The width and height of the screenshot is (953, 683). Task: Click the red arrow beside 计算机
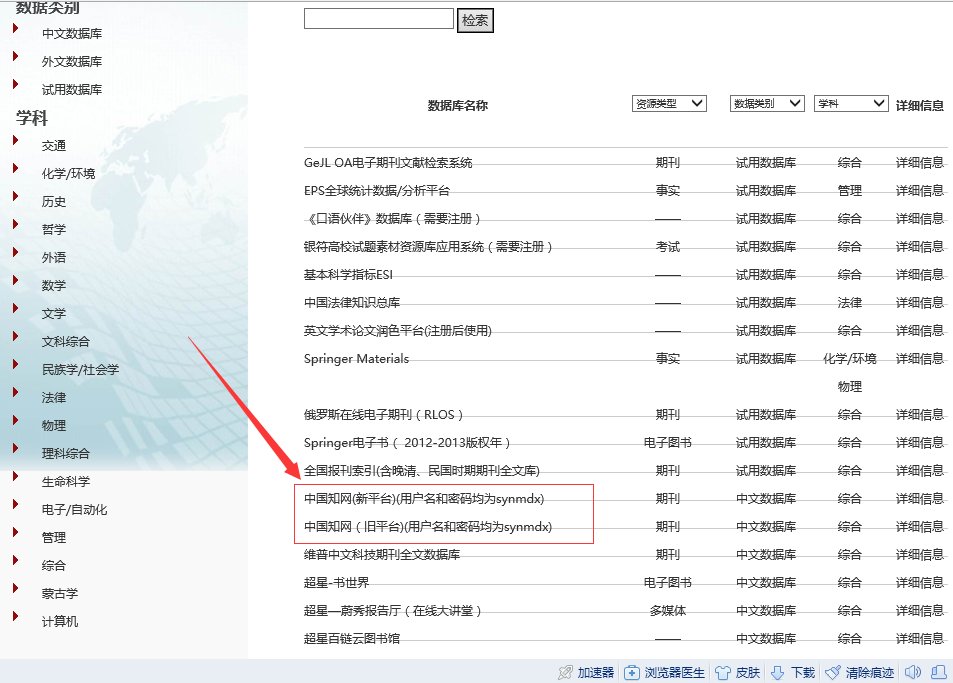tap(16, 616)
